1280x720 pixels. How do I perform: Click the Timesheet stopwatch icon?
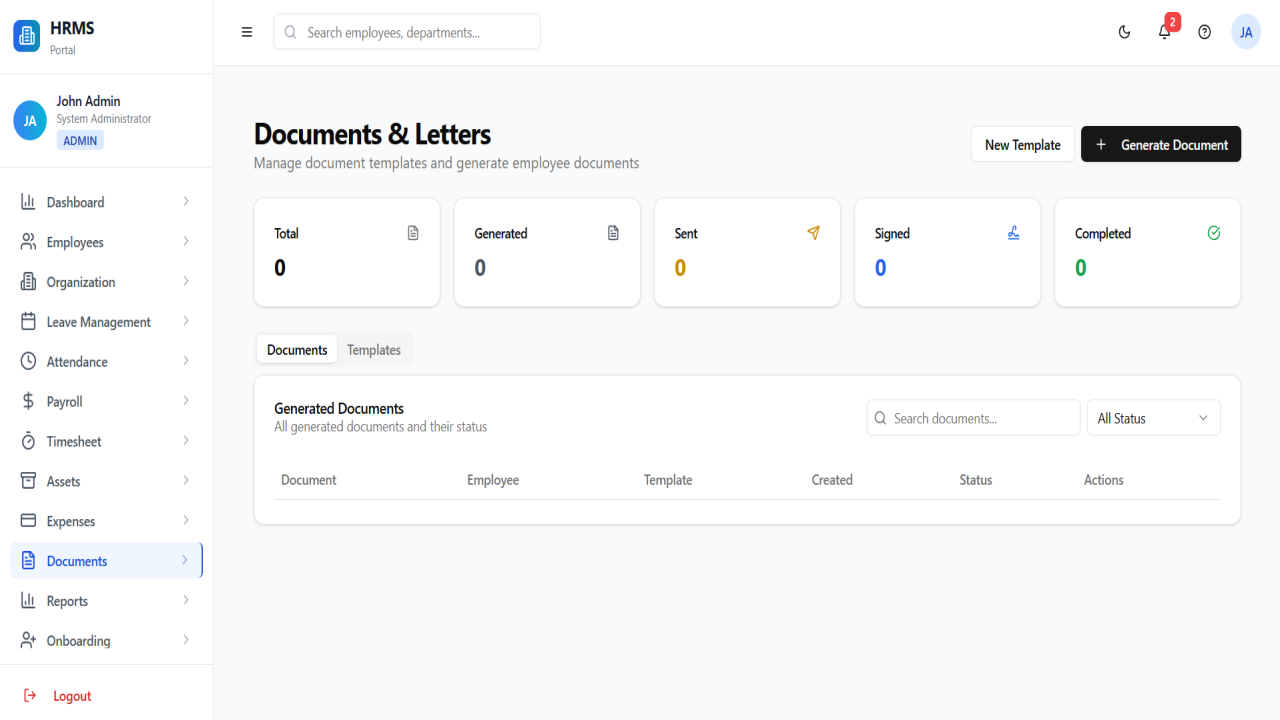coord(28,441)
